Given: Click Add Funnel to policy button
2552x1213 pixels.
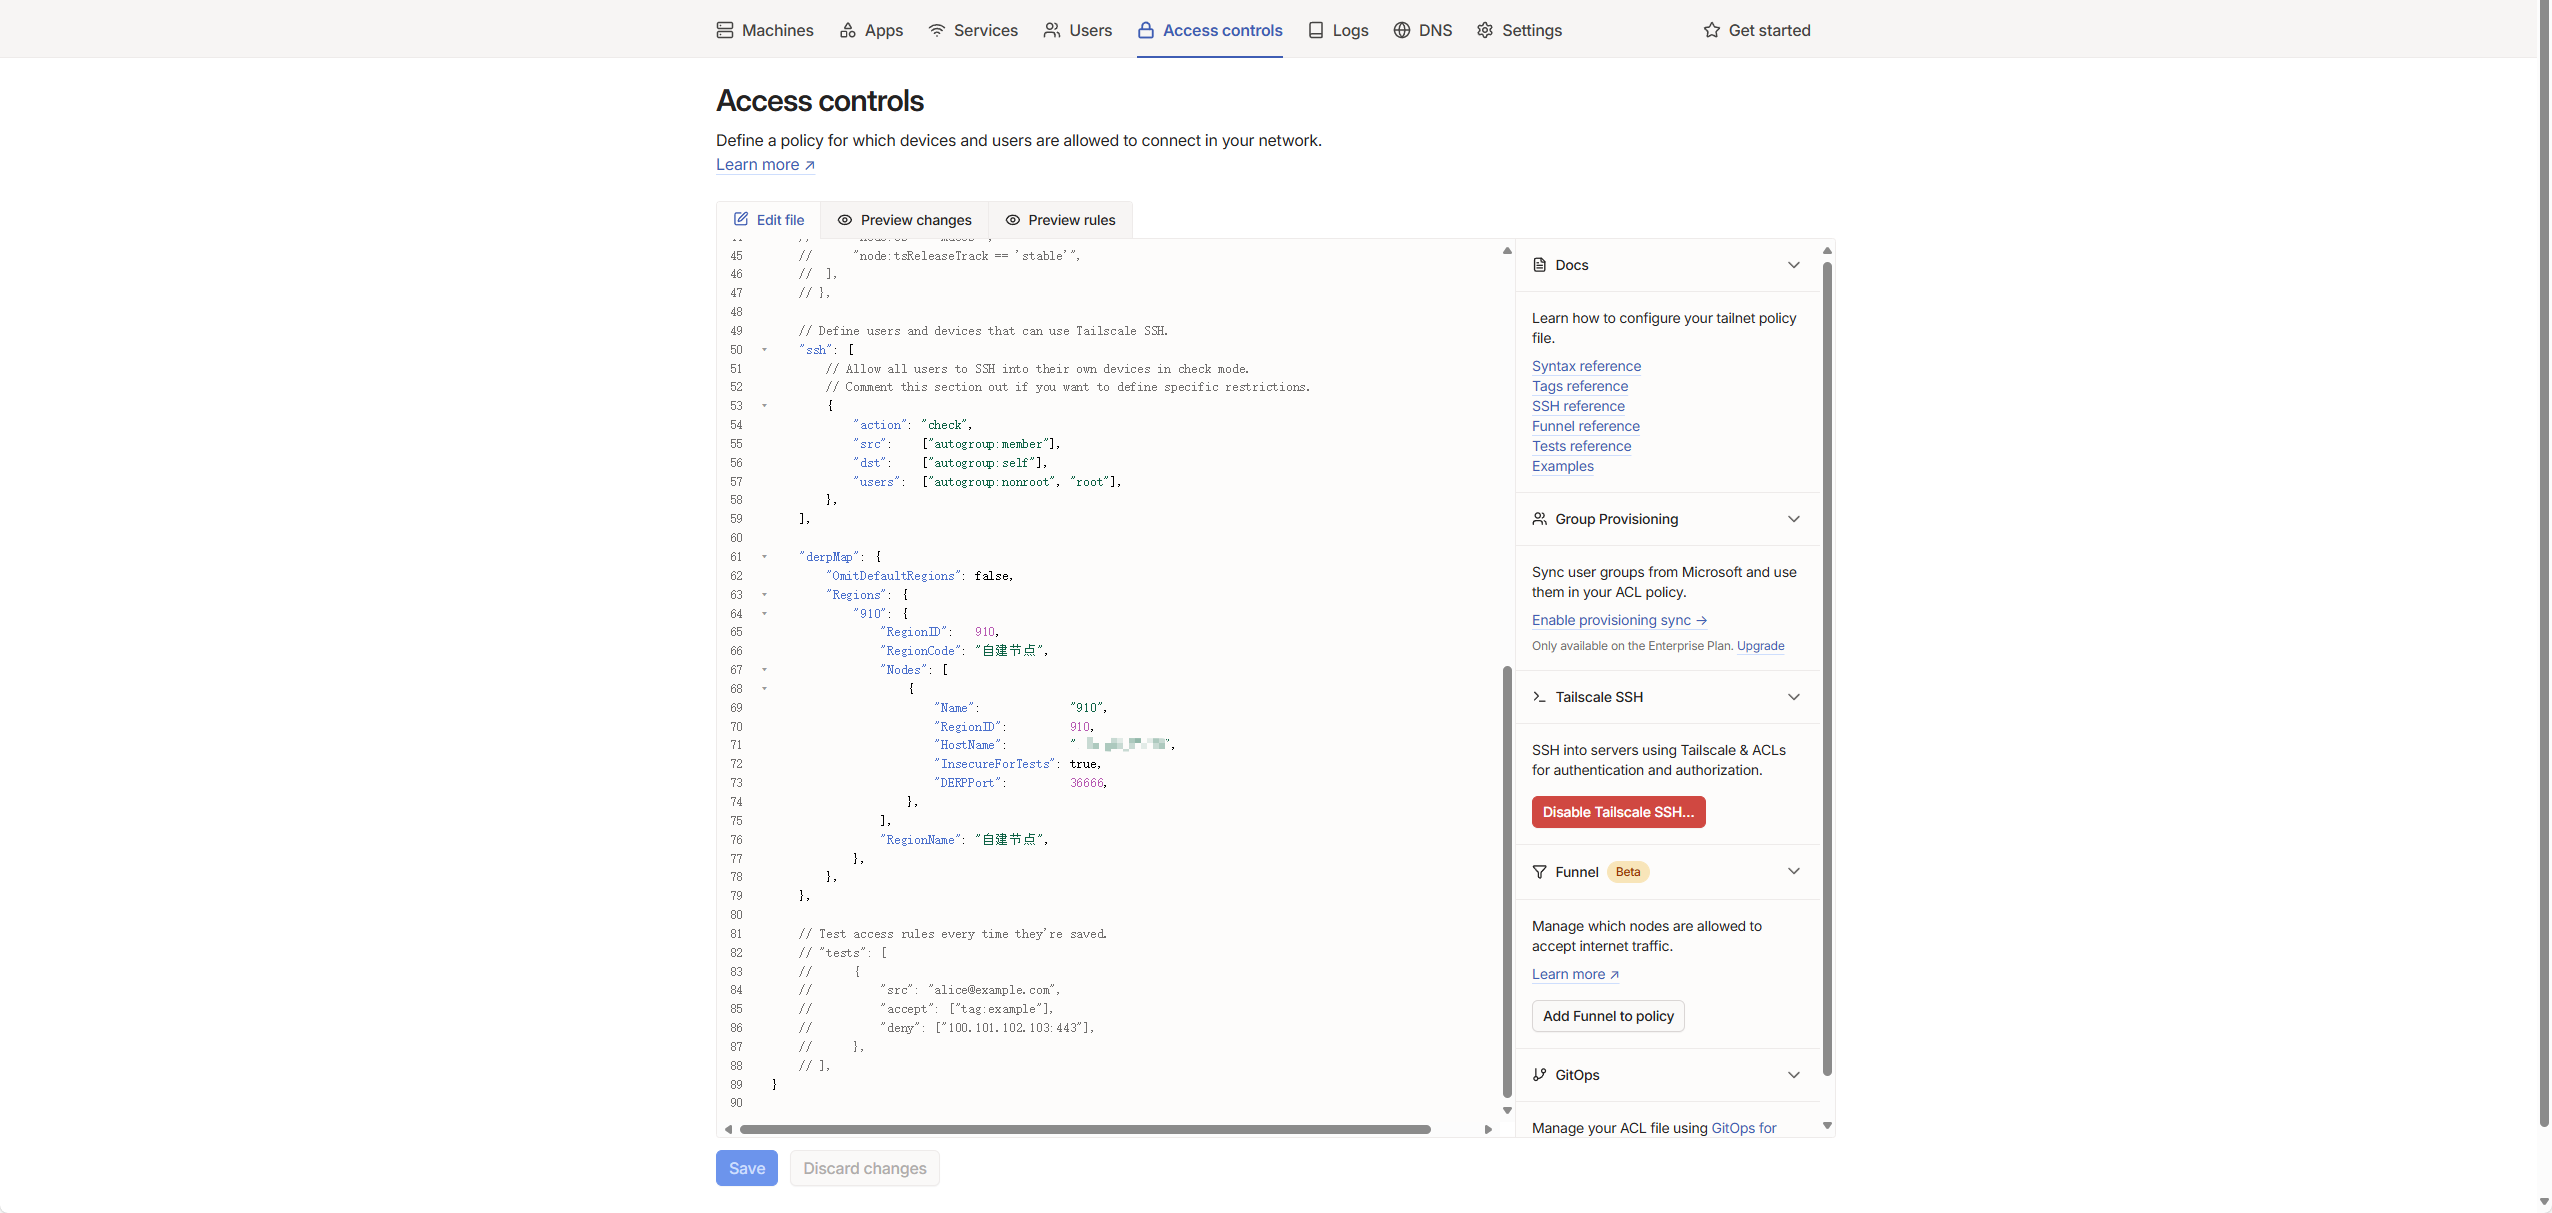Looking at the screenshot, I should click(x=1608, y=1016).
